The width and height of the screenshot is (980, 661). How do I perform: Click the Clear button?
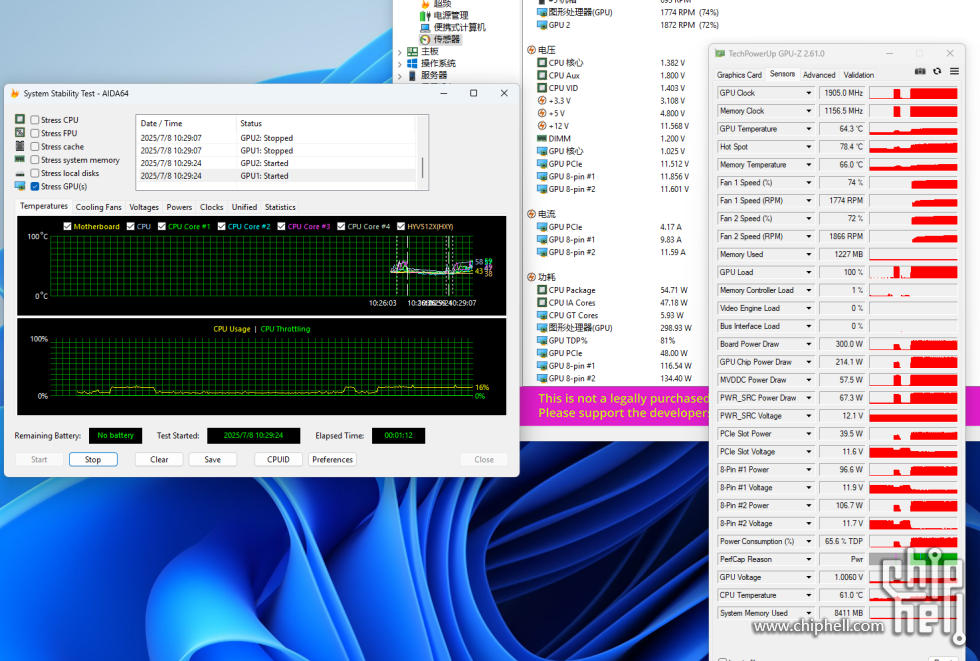(159, 459)
